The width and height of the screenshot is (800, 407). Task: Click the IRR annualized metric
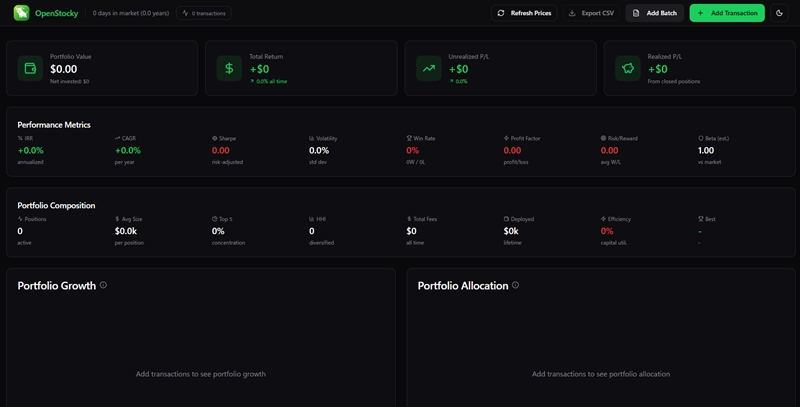pyautogui.click(x=31, y=150)
